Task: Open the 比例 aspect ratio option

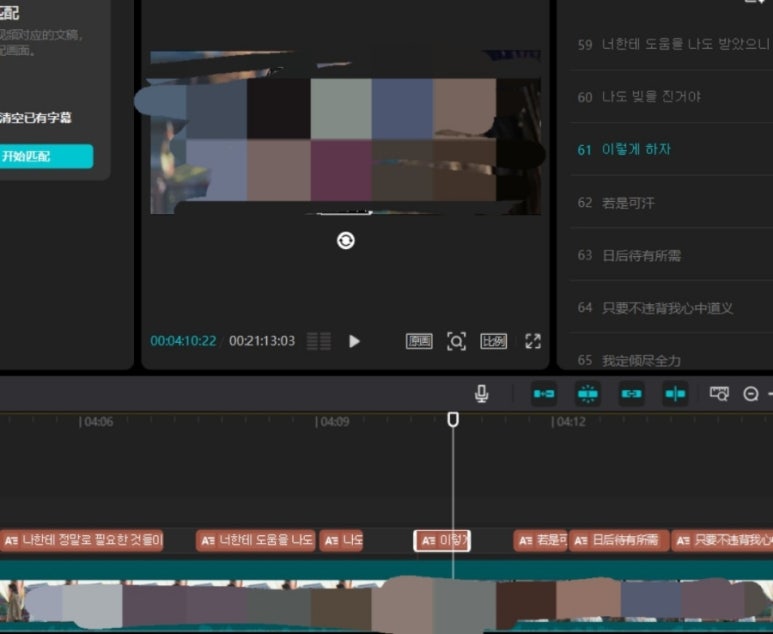Action: click(493, 341)
